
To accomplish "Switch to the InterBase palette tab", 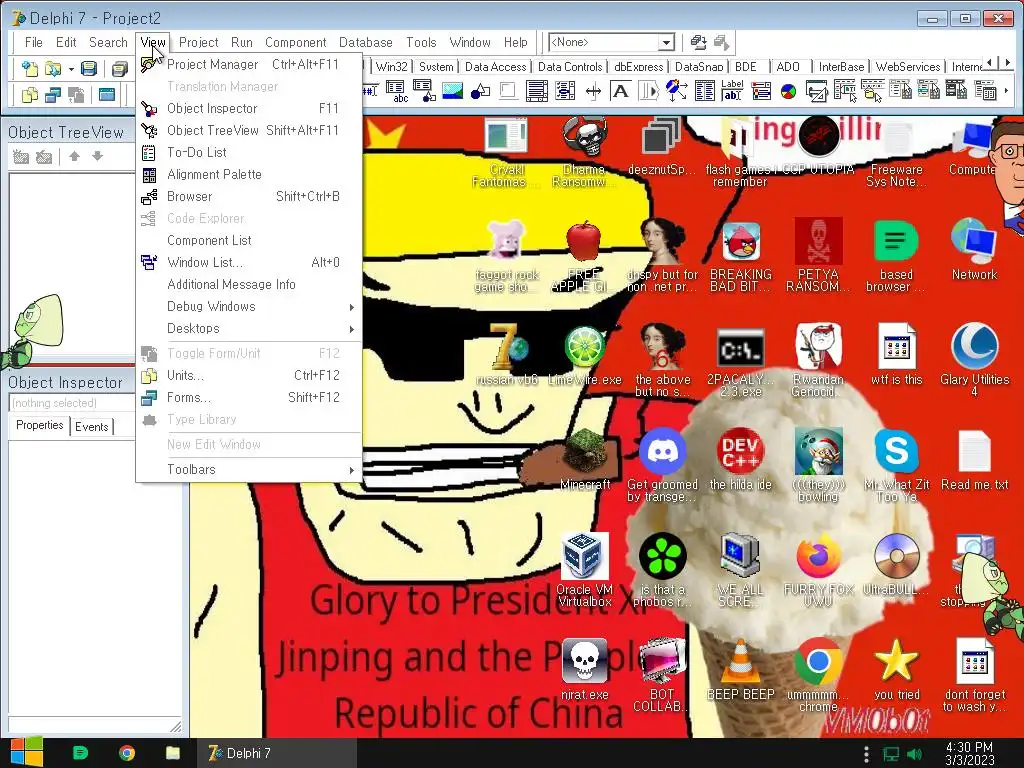I will click(x=841, y=67).
